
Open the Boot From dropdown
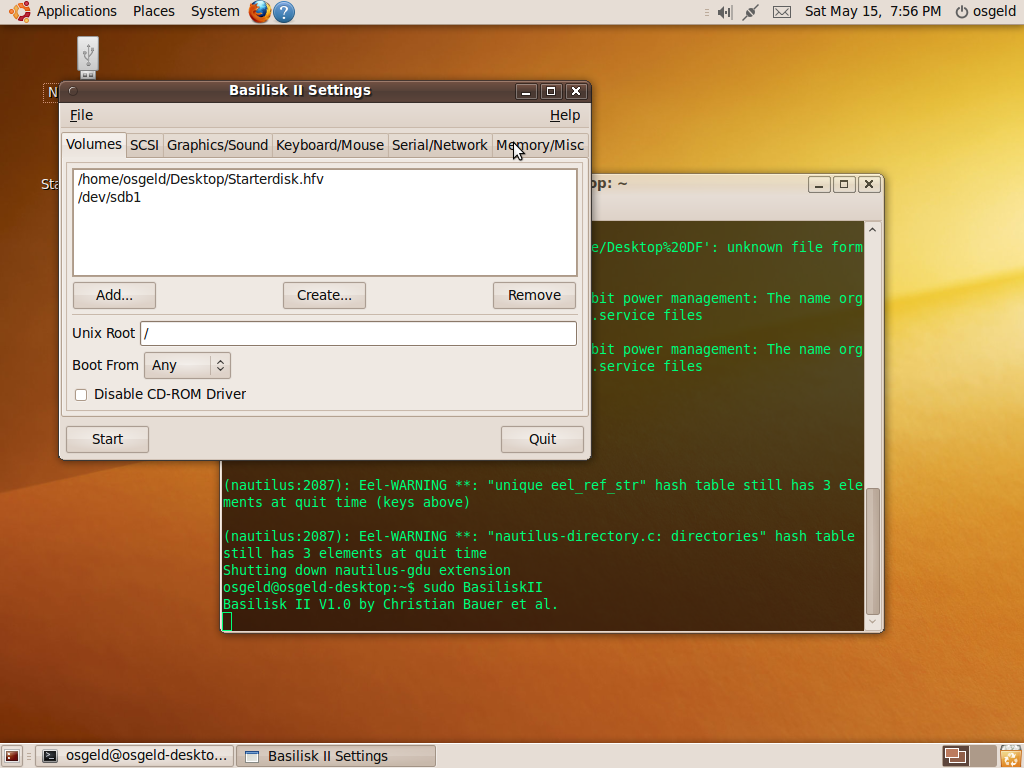click(187, 366)
